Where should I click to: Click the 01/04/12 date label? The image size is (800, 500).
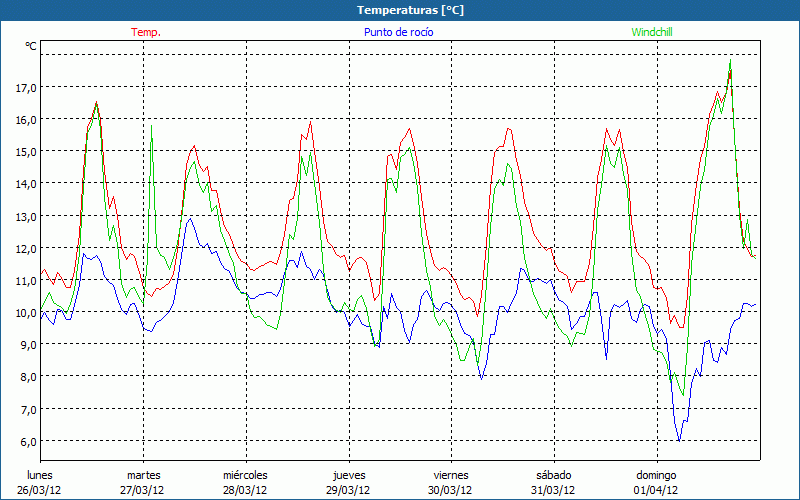(656, 490)
